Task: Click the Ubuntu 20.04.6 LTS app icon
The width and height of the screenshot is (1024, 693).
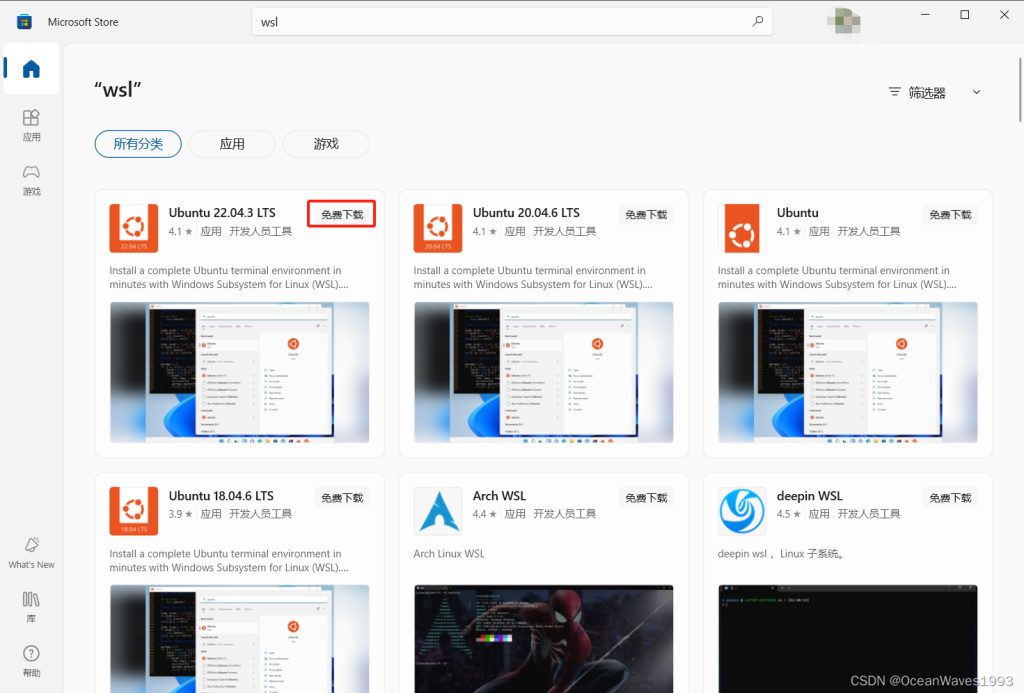Action: pos(438,228)
